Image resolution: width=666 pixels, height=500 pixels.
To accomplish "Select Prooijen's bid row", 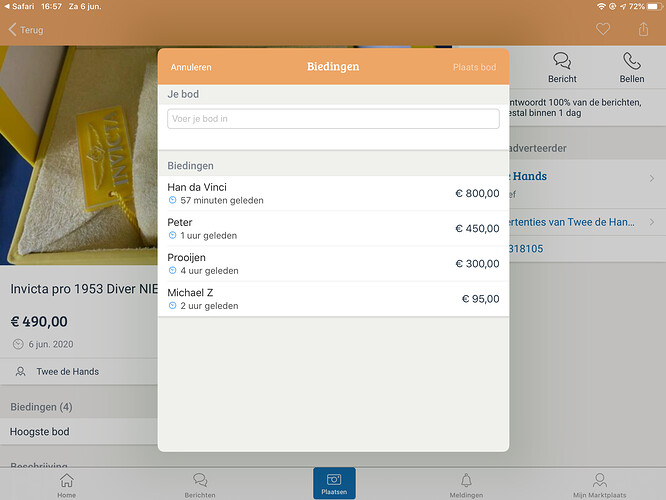I will click(333, 264).
